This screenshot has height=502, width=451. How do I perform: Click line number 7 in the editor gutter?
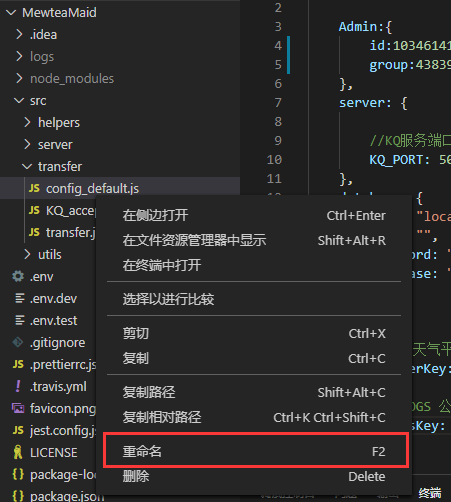(x=278, y=102)
